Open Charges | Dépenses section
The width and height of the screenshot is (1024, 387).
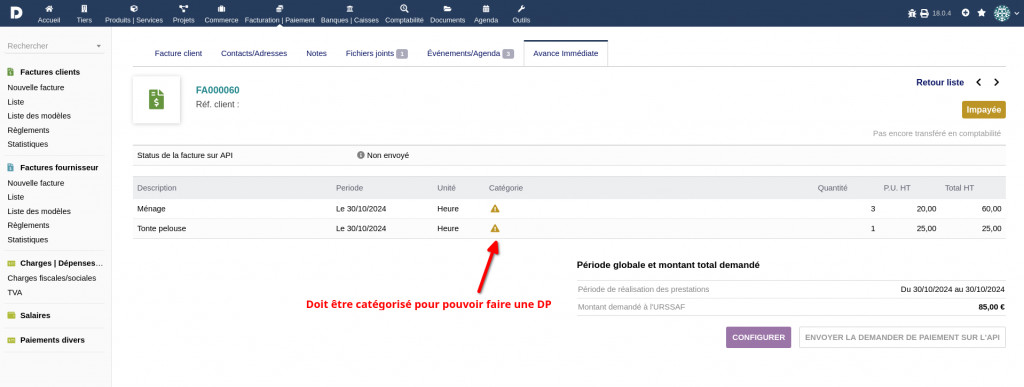pos(62,264)
